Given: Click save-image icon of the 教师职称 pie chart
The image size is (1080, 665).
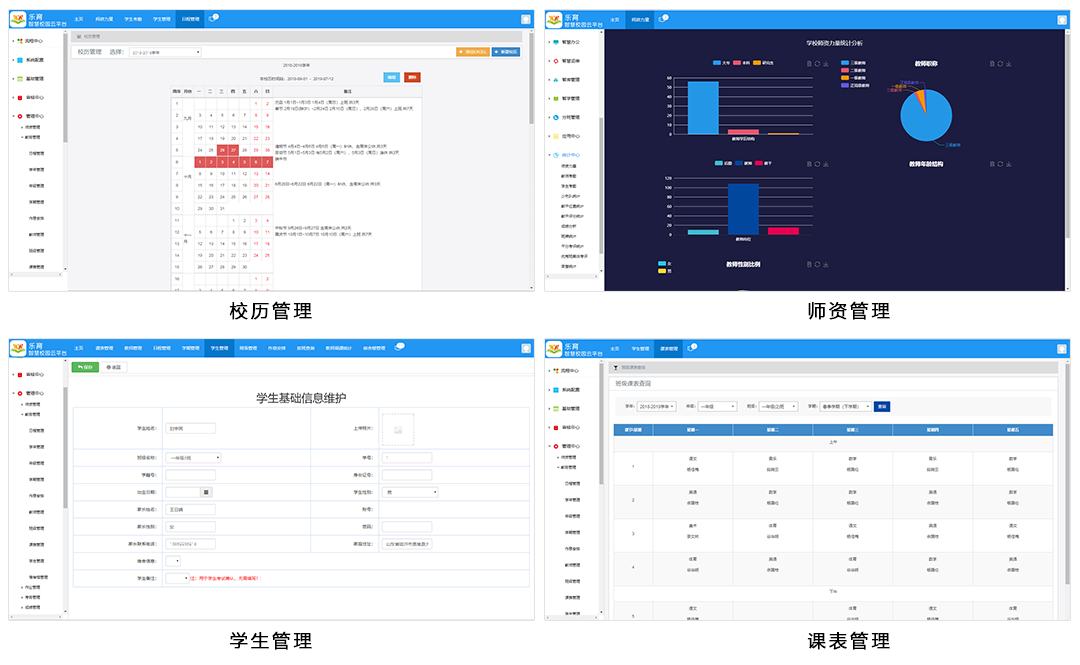Looking at the screenshot, I should [1010, 64].
